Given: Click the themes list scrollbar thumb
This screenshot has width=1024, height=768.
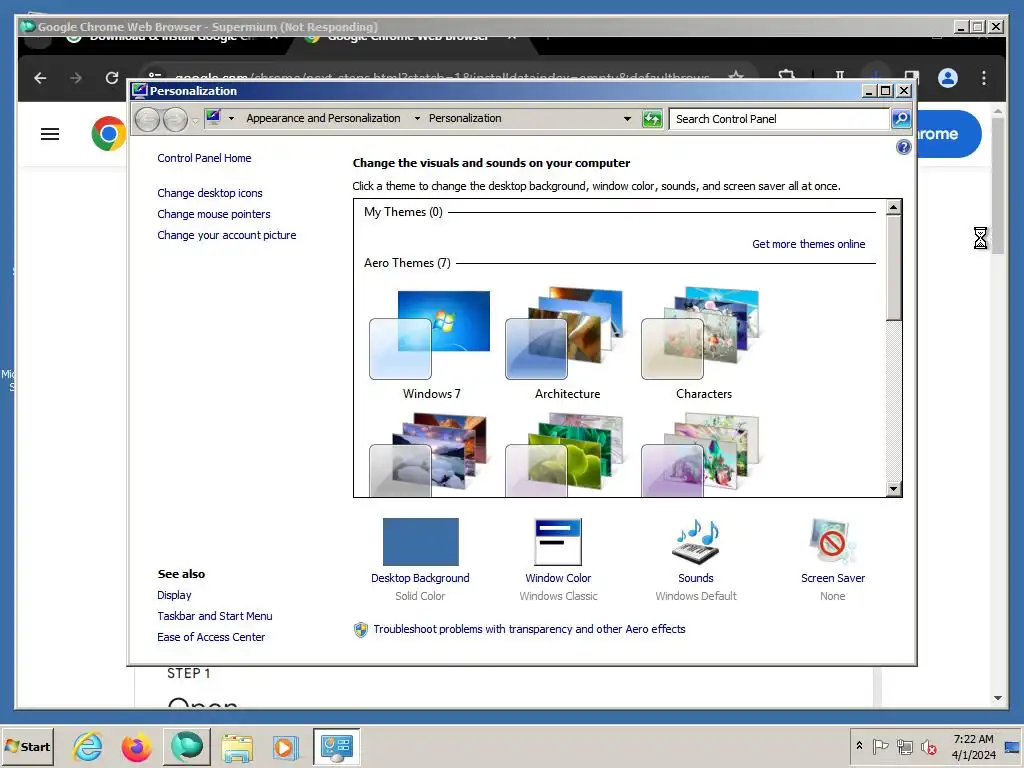Looking at the screenshot, I should tap(893, 268).
